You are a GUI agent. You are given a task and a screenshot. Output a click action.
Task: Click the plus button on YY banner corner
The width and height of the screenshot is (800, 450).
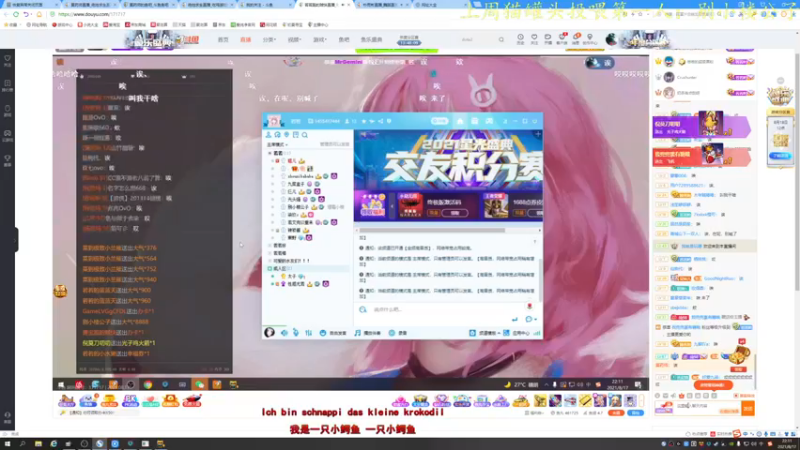538,134
